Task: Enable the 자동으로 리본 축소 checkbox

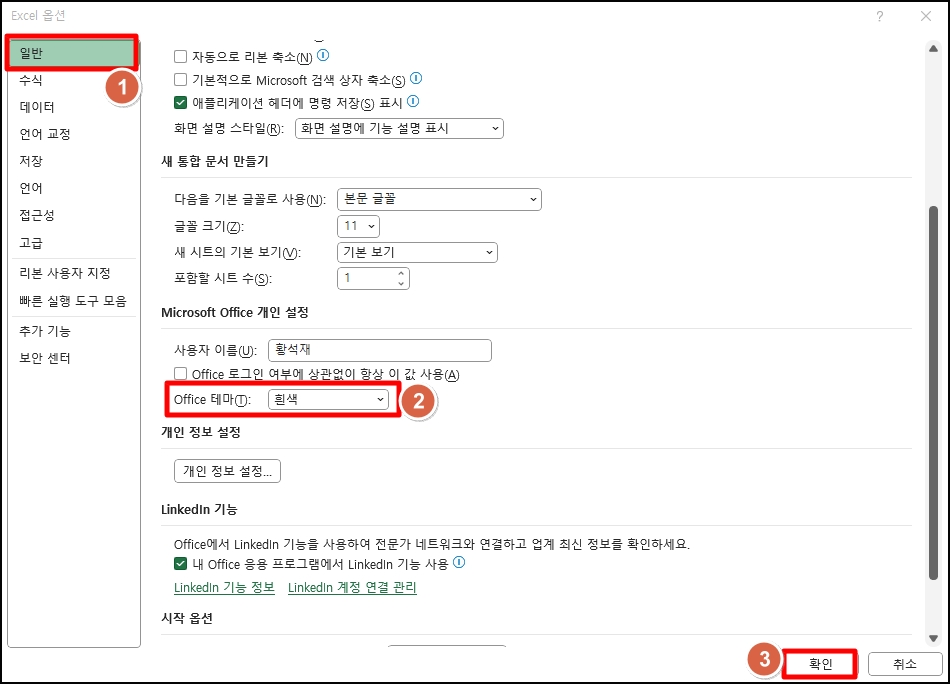Action: (182, 56)
